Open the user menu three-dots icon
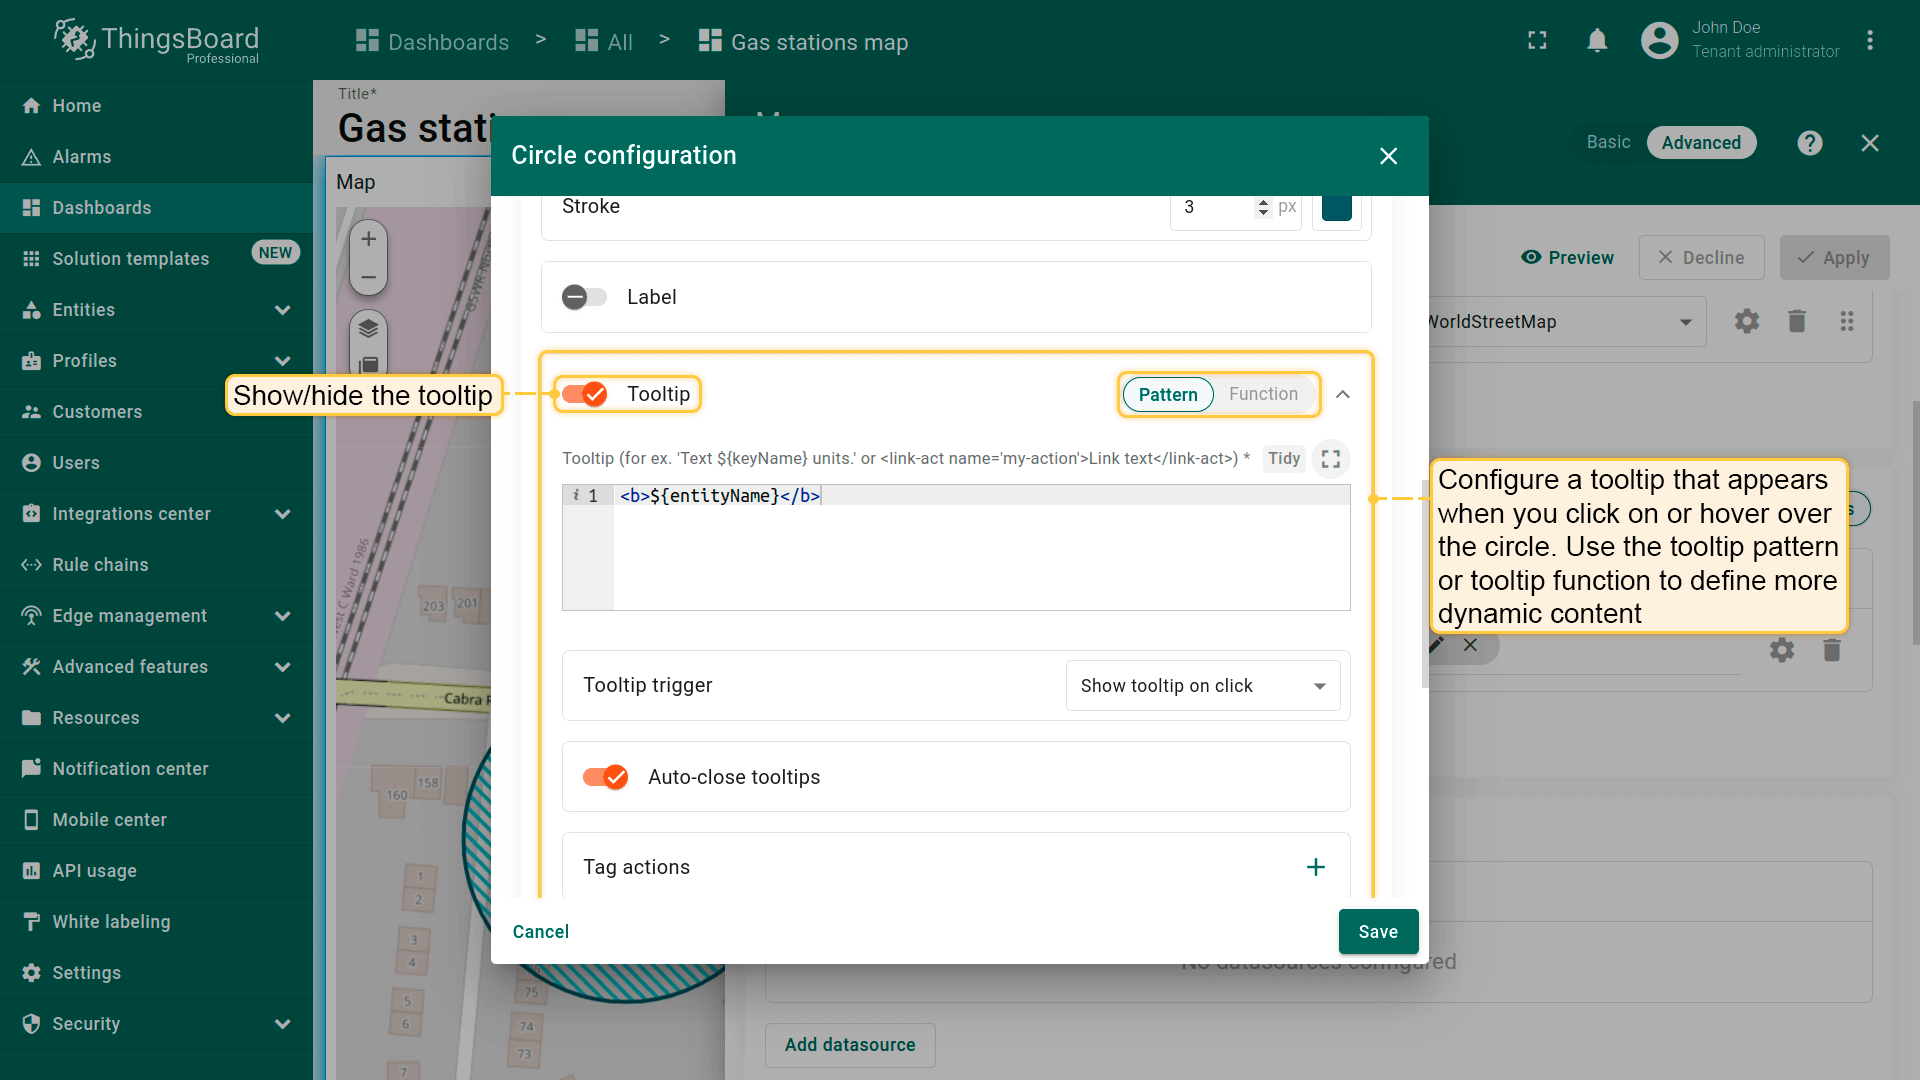 1869,41
